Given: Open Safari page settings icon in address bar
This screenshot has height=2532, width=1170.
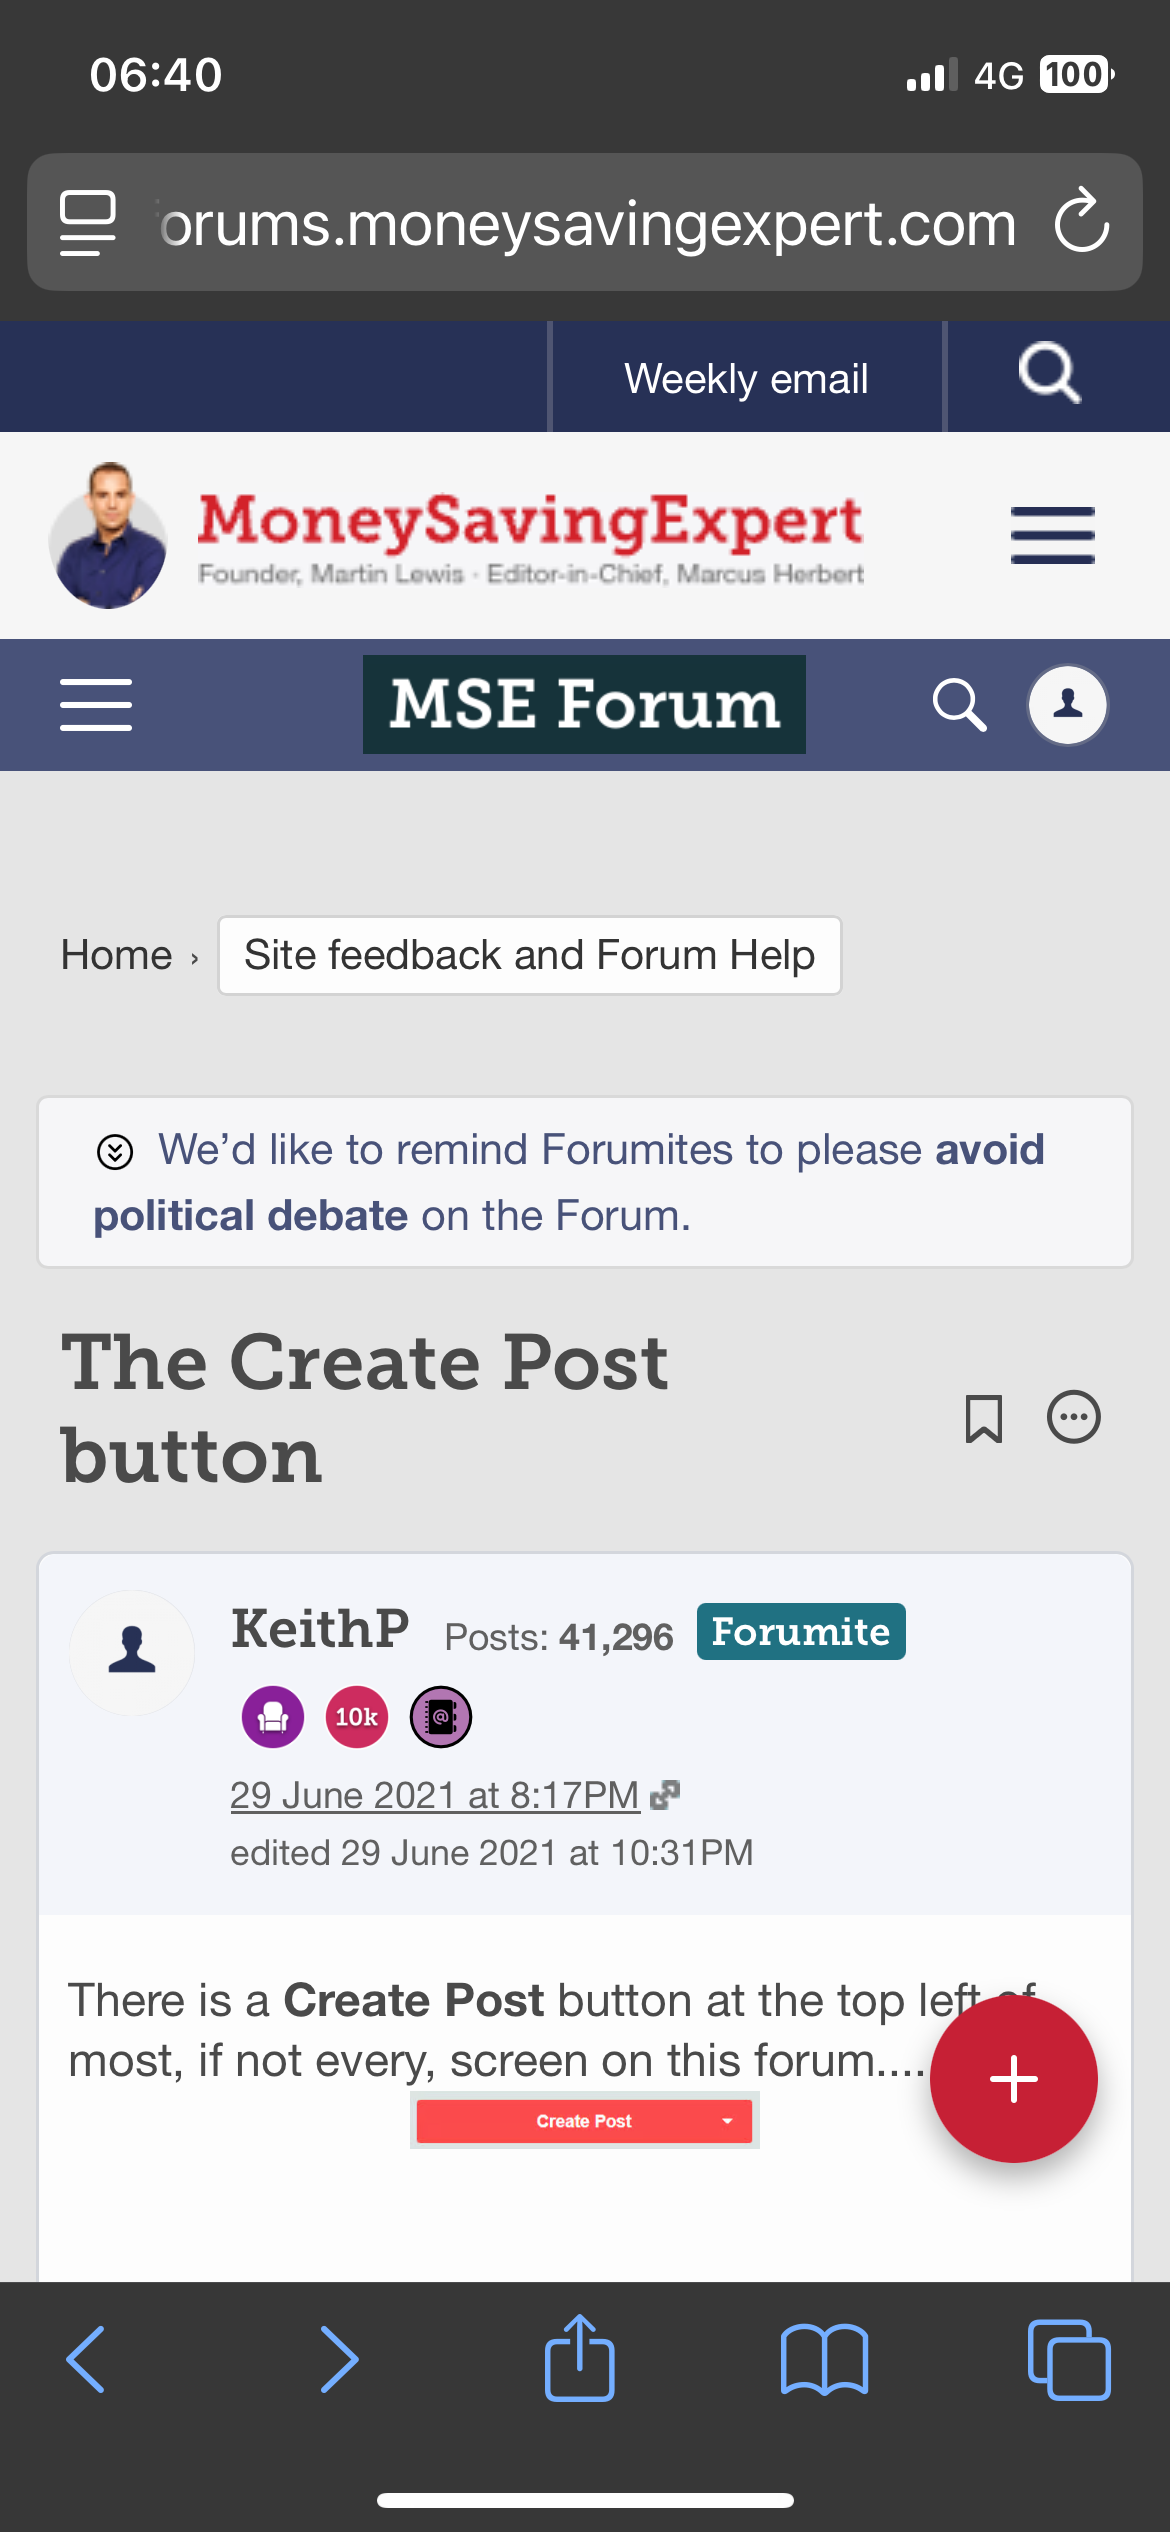Looking at the screenshot, I should click(88, 222).
